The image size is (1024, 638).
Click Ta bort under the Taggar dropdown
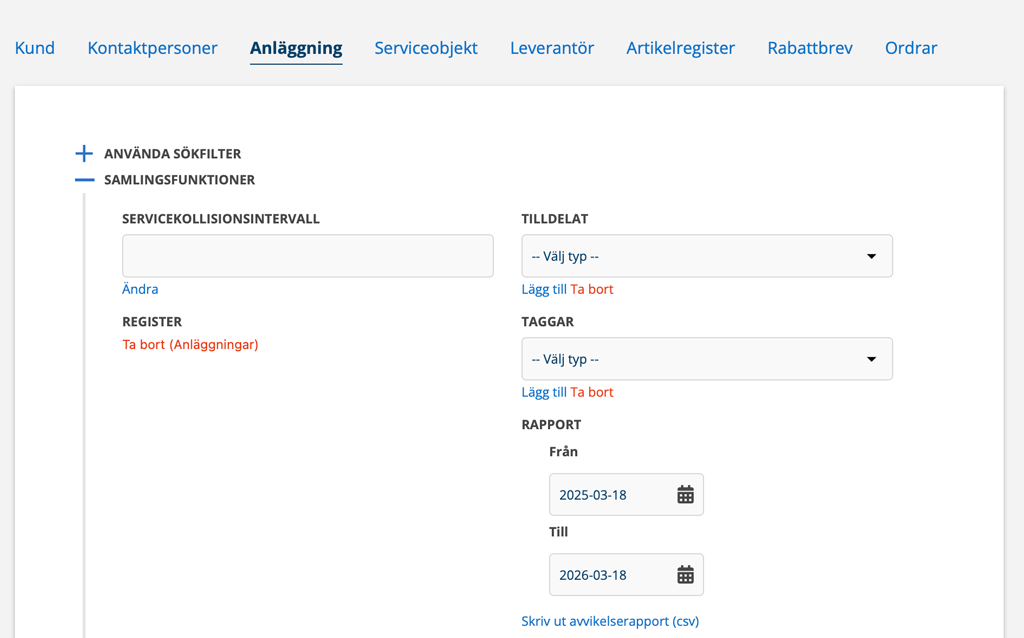coord(592,392)
